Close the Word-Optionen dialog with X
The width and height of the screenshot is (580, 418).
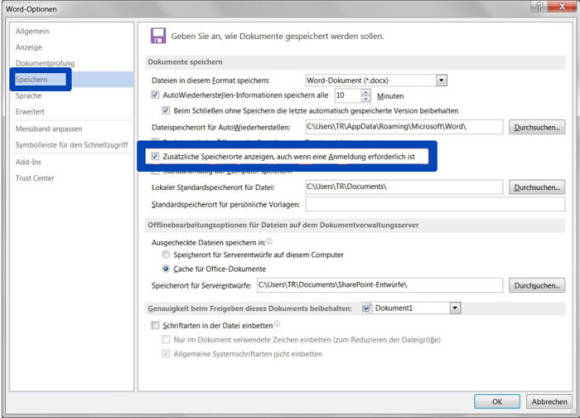pyautogui.click(x=562, y=6)
